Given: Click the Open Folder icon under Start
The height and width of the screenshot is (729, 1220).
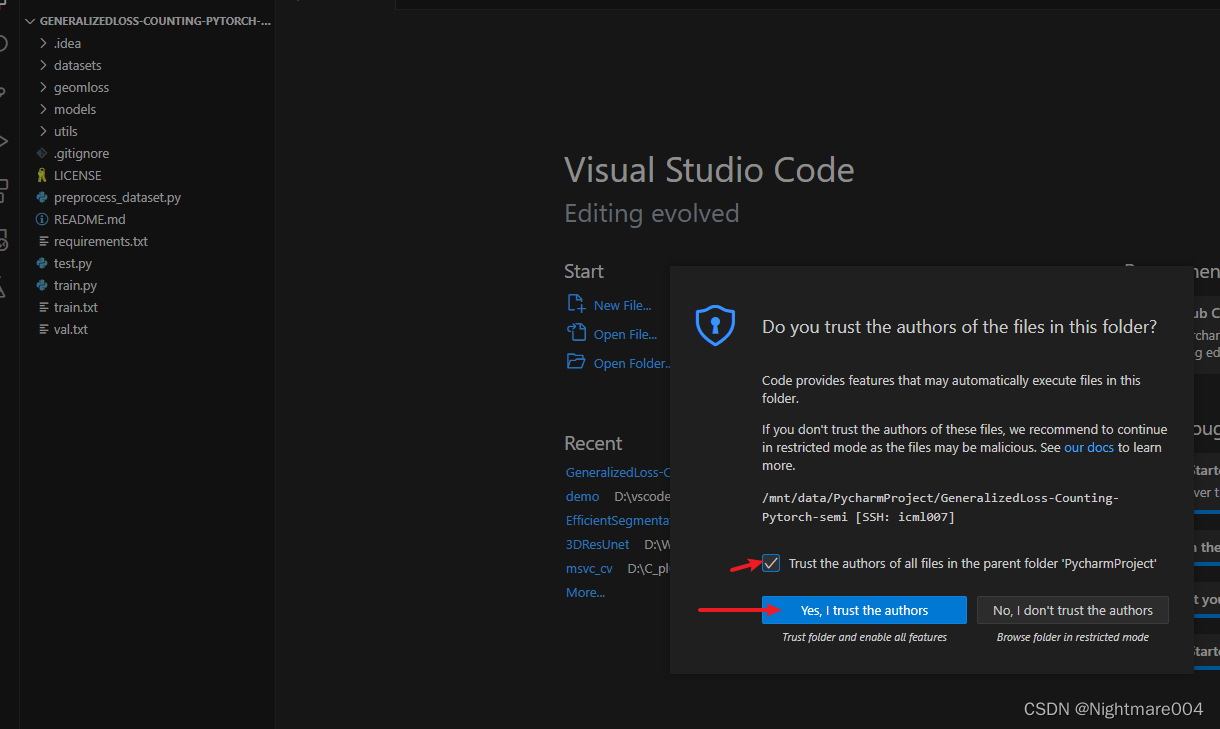Looking at the screenshot, I should (x=575, y=362).
